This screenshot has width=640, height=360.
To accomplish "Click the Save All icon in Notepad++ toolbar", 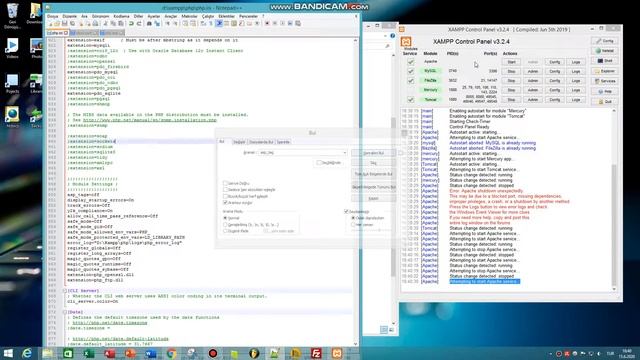I will [72, 24].
